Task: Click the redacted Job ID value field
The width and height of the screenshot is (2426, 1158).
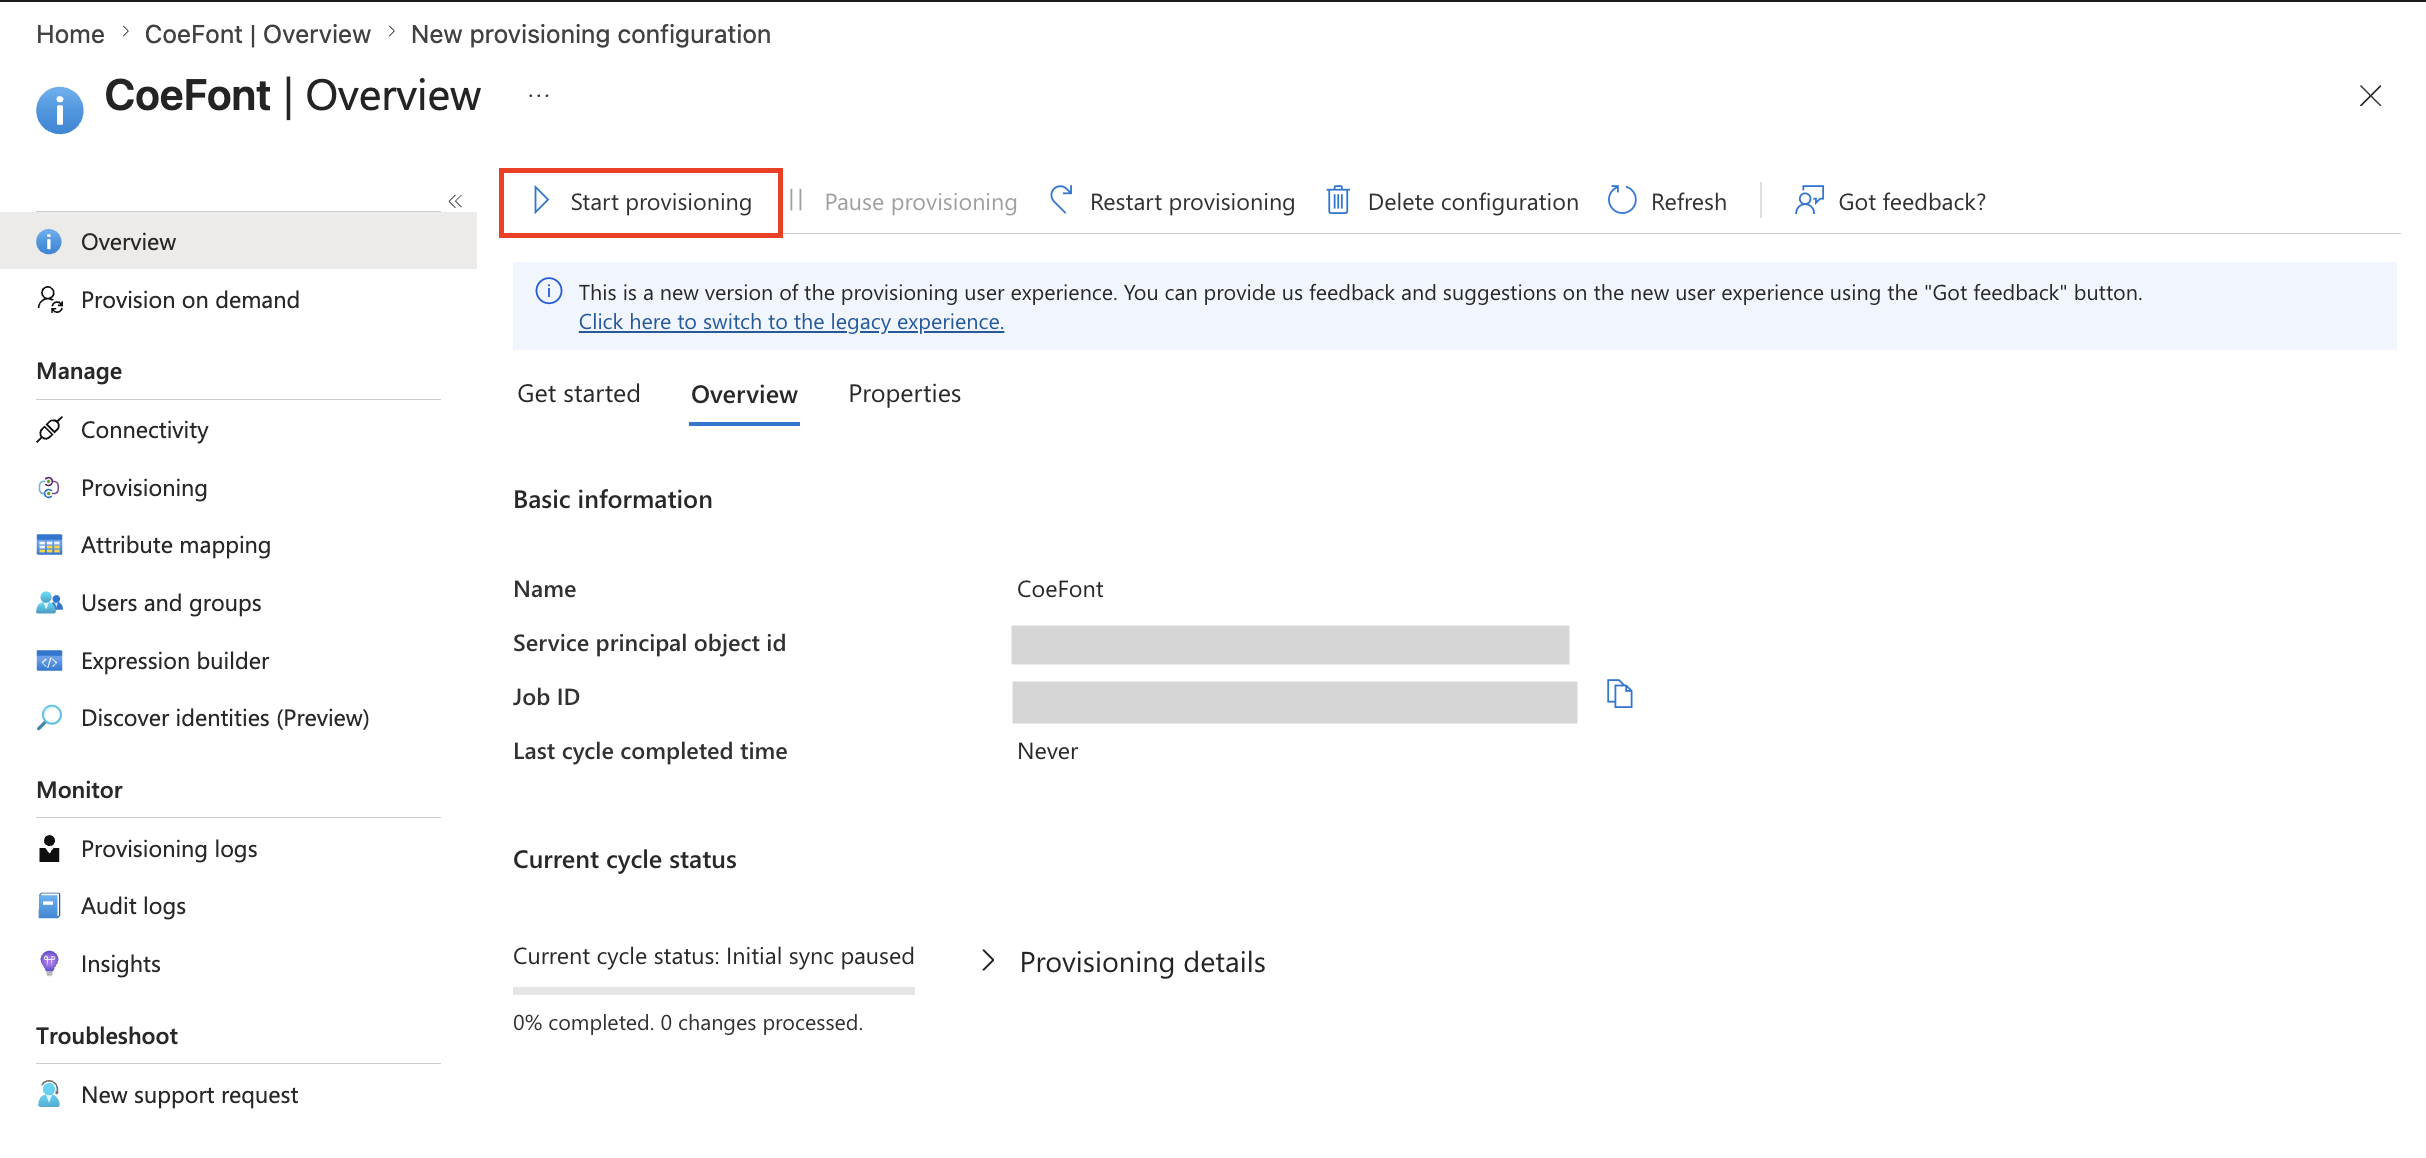Action: pos(1294,702)
